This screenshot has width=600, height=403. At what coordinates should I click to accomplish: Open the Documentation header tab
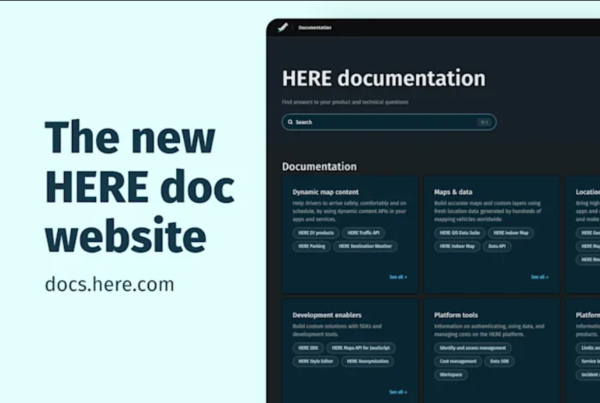(x=315, y=27)
